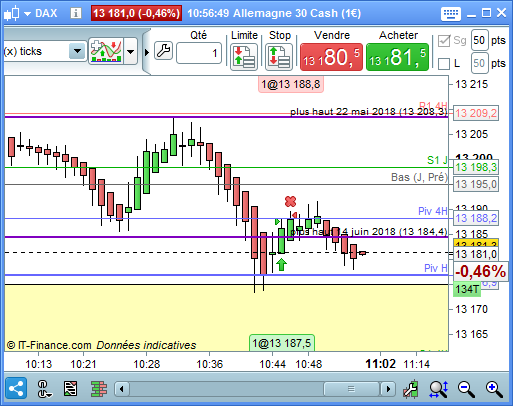513x406 pixels.
Task: Collapse the trading panel with the triangle
Action: tap(147, 52)
